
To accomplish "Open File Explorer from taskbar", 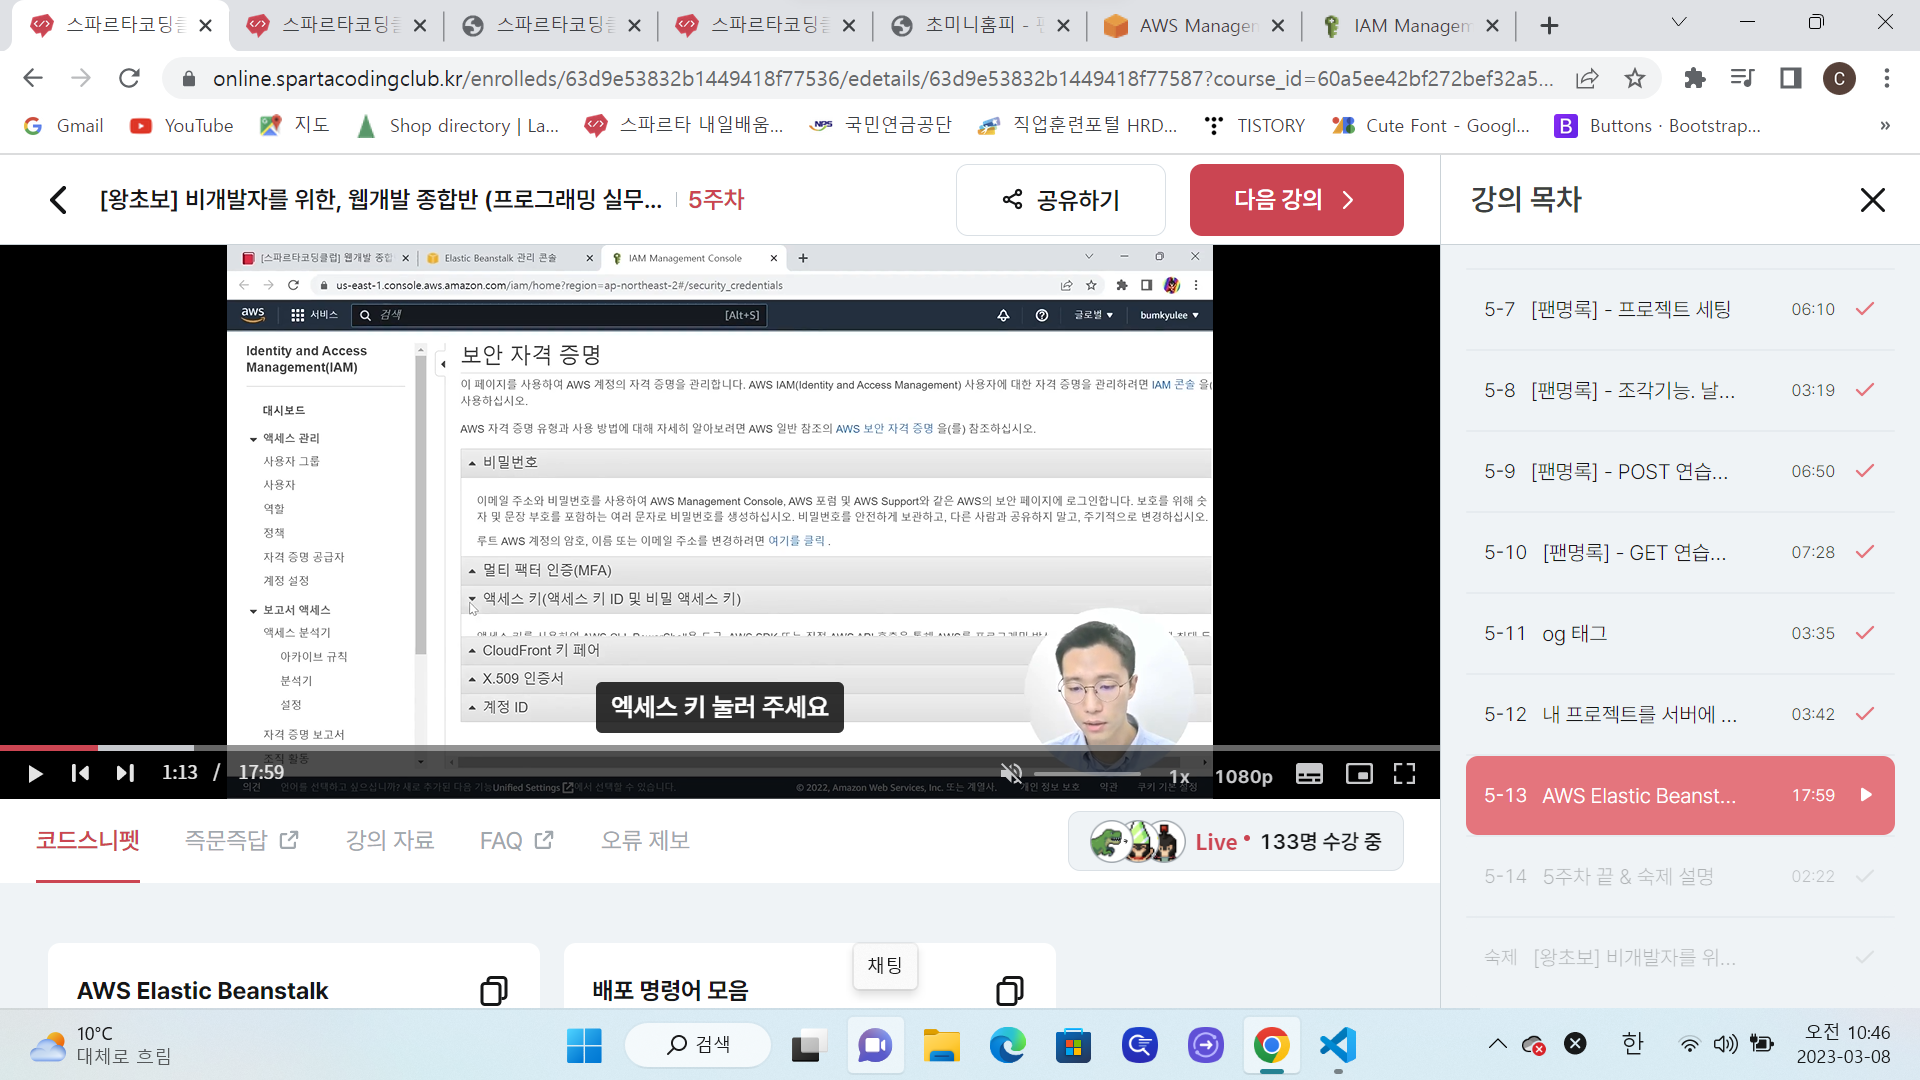I will [x=941, y=1046].
